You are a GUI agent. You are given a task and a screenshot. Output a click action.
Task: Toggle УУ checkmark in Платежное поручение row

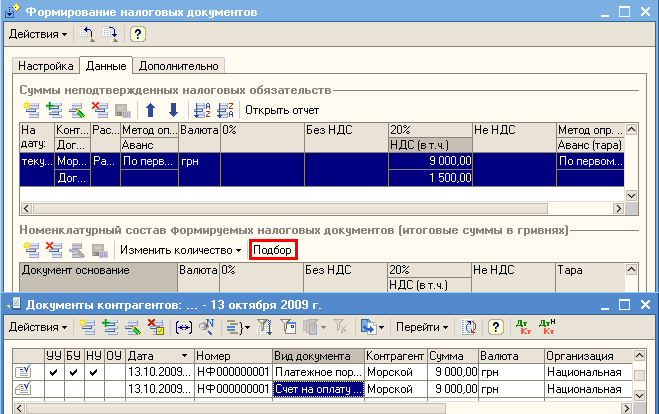pyautogui.click(x=53, y=373)
